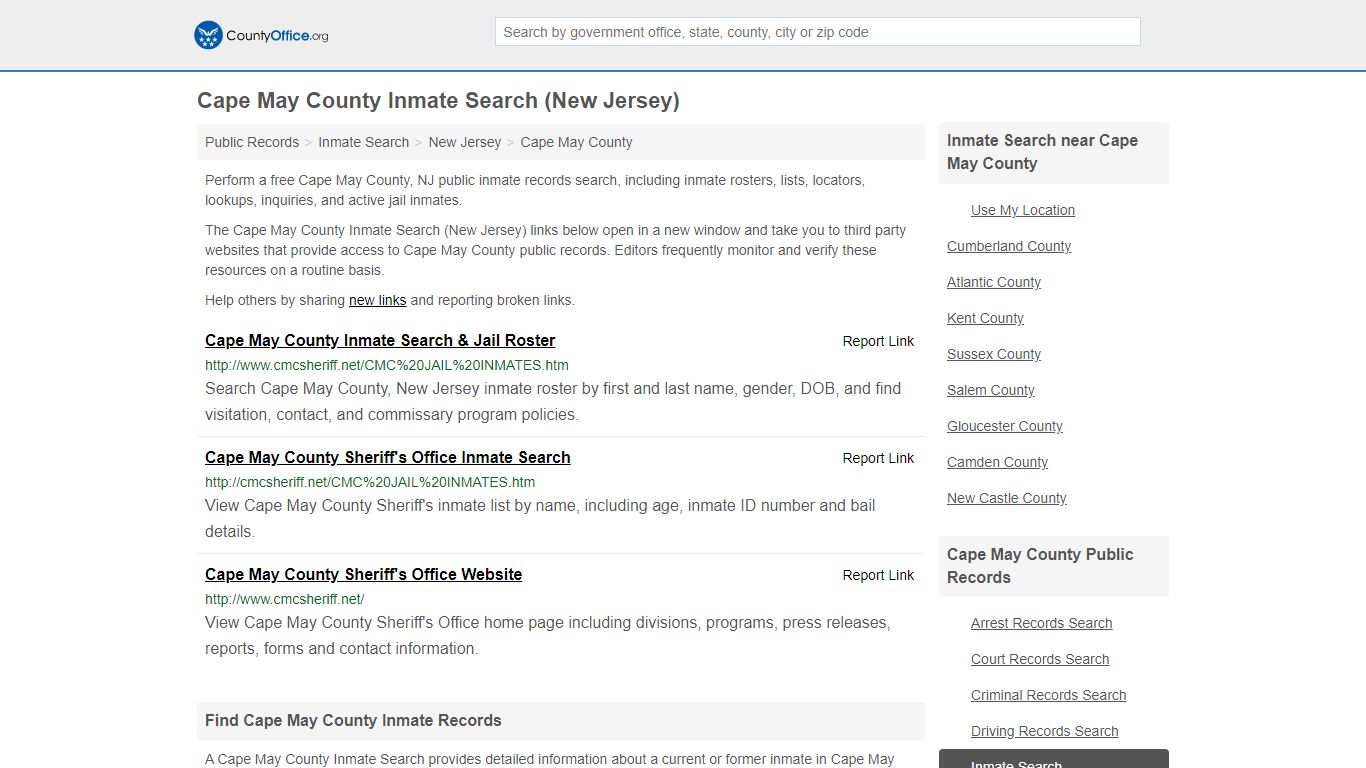Choose Use My Location

(x=1023, y=210)
